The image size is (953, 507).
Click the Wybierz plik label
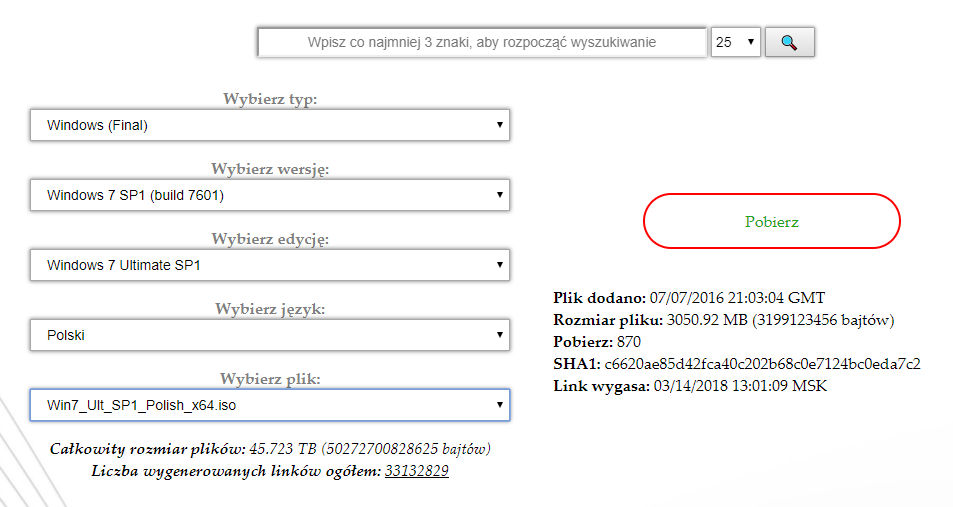click(x=270, y=379)
